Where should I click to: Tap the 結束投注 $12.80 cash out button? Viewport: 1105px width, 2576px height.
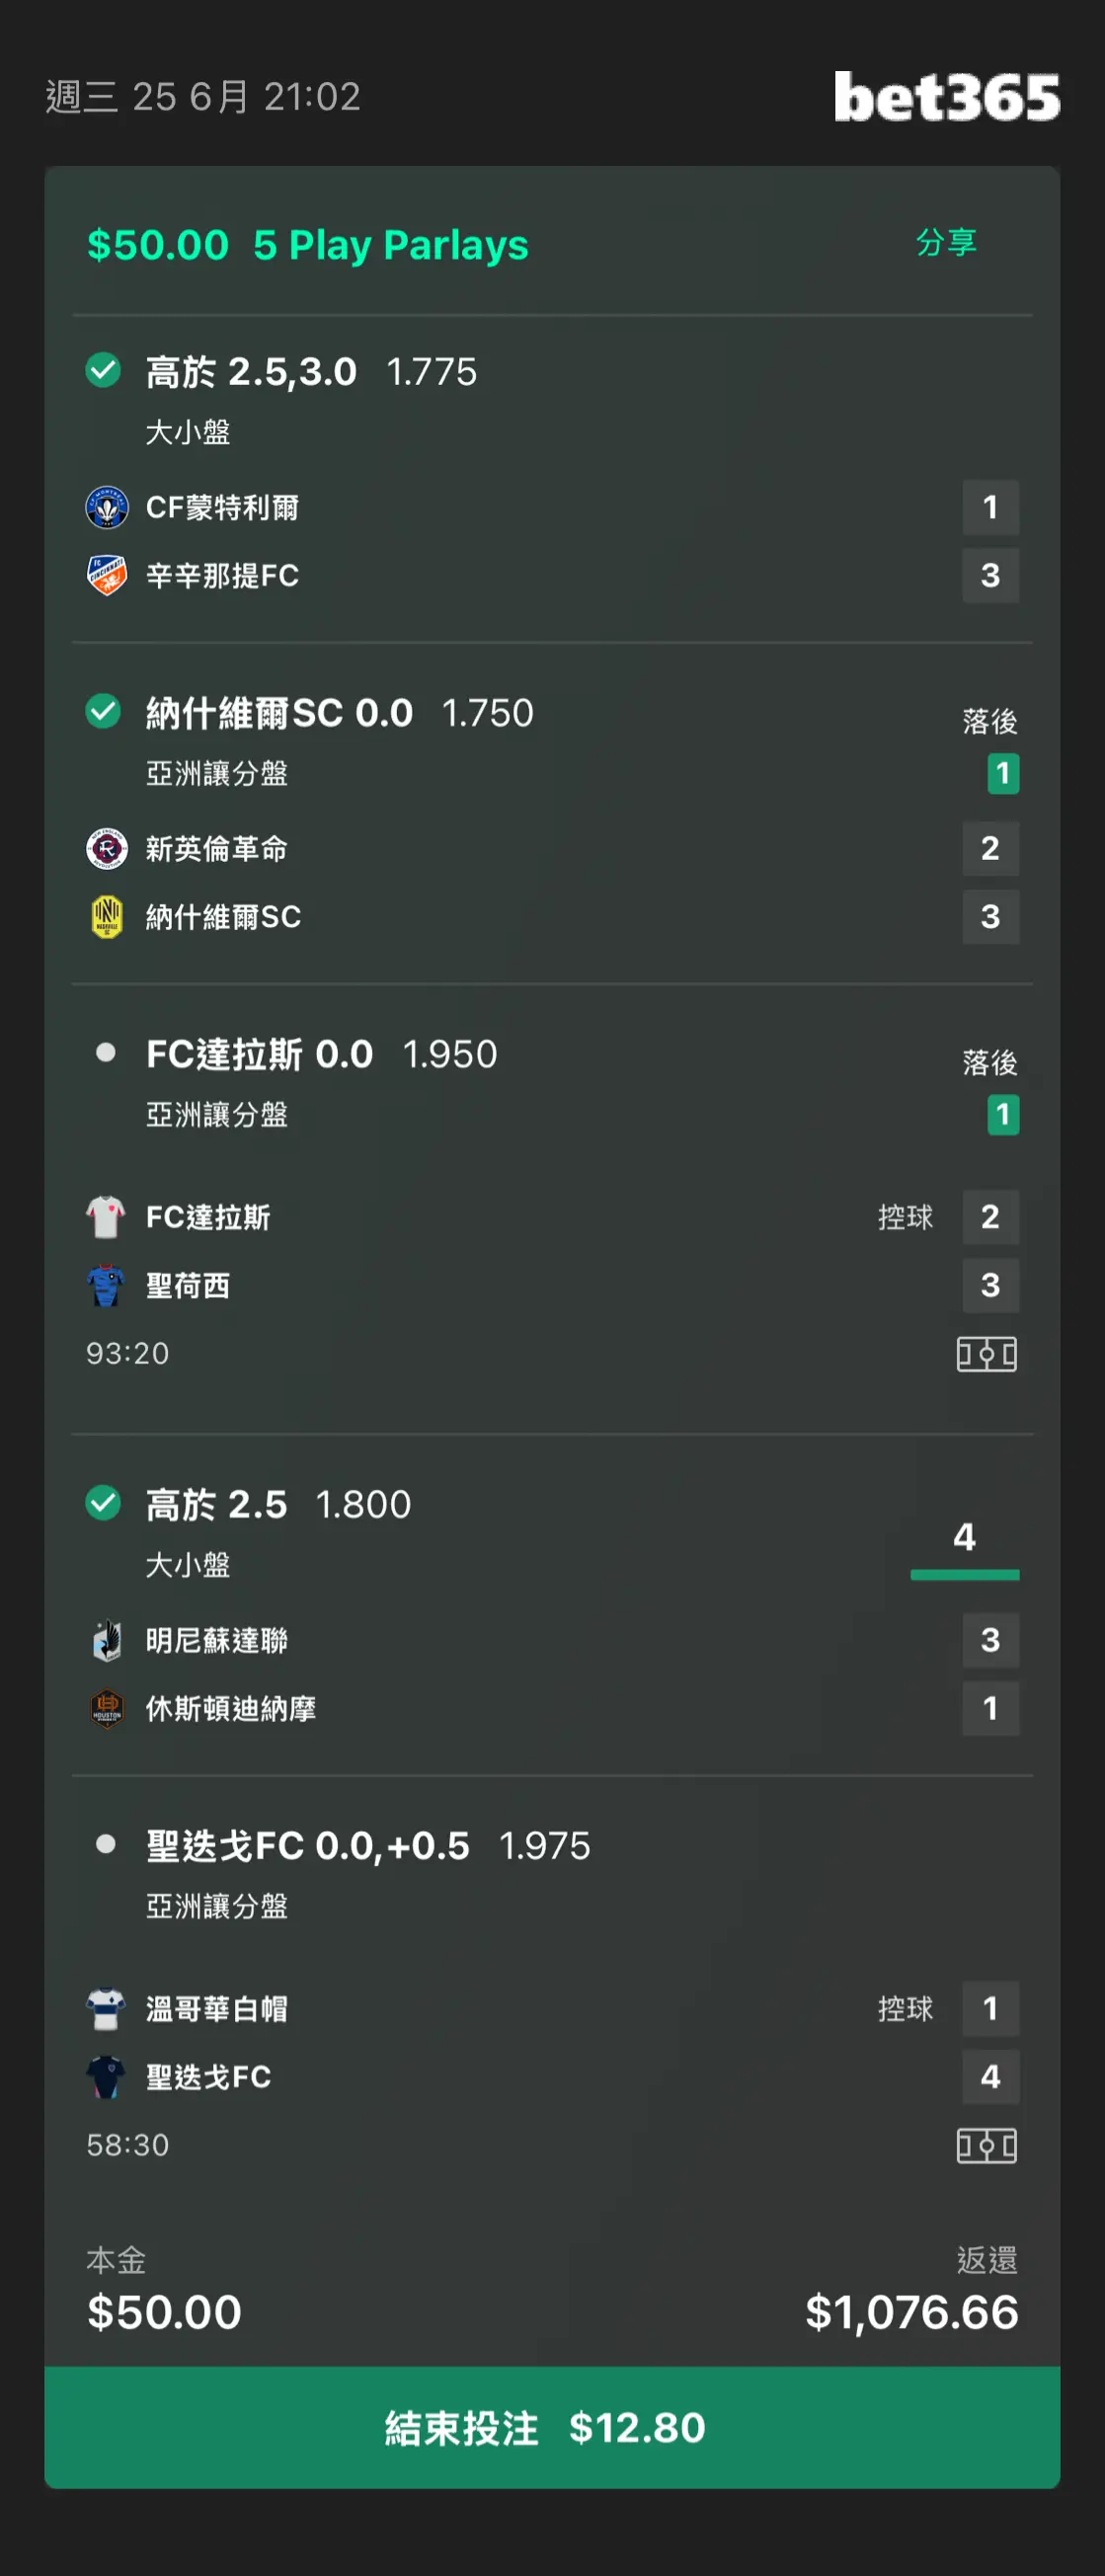coord(552,2427)
